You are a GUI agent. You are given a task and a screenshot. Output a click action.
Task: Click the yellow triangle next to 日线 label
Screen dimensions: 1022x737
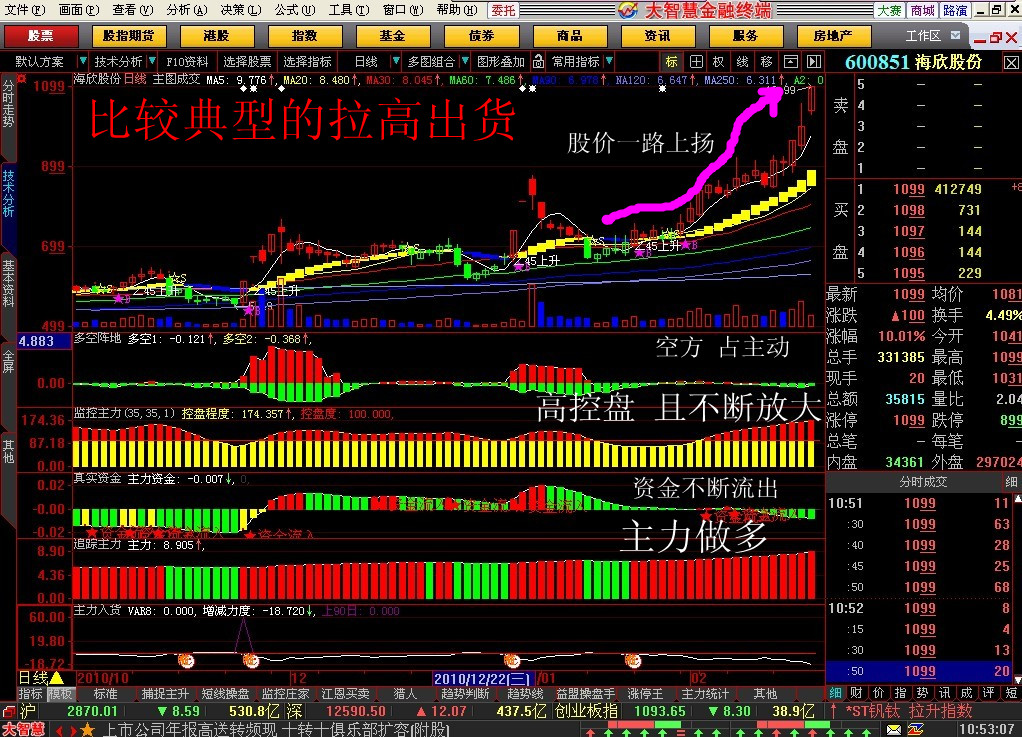[x=57, y=678]
